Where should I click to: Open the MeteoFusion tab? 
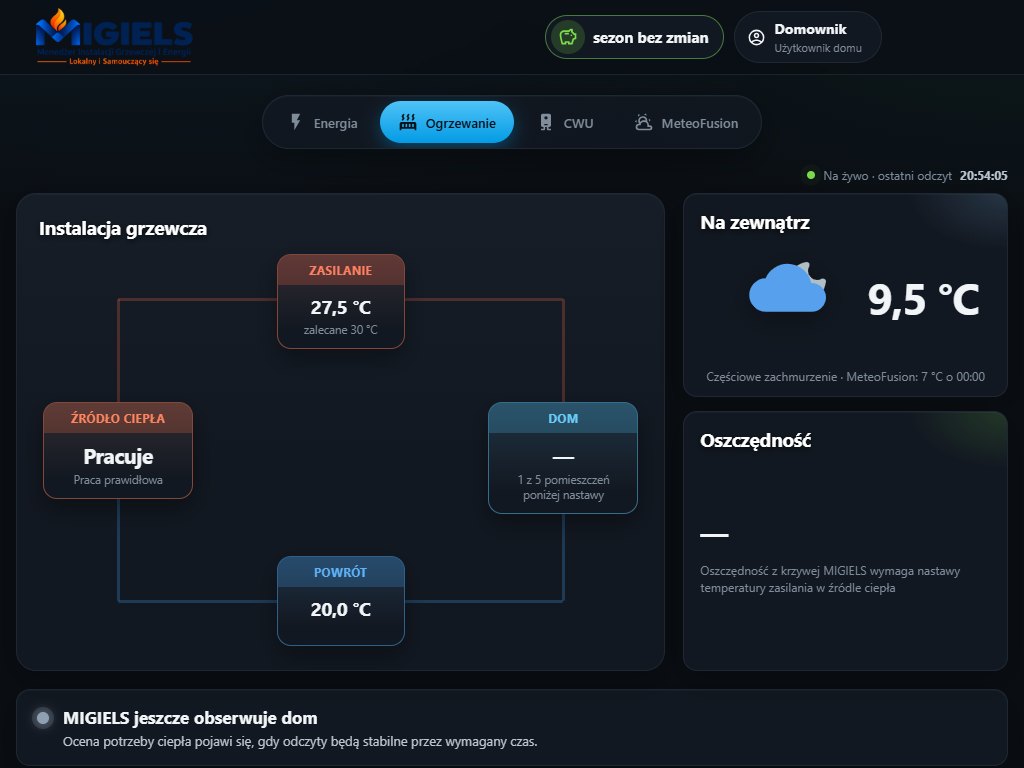(x=686, y=123)
